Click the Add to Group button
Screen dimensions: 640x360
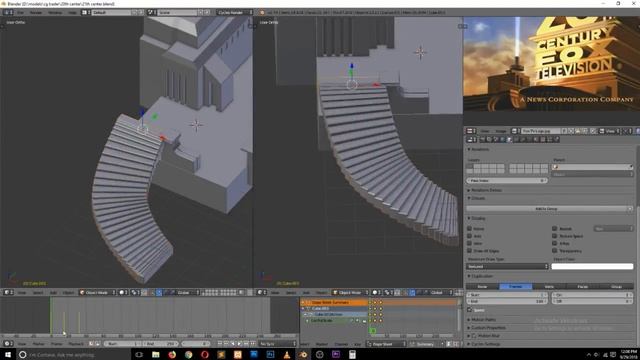click(547, 209)
